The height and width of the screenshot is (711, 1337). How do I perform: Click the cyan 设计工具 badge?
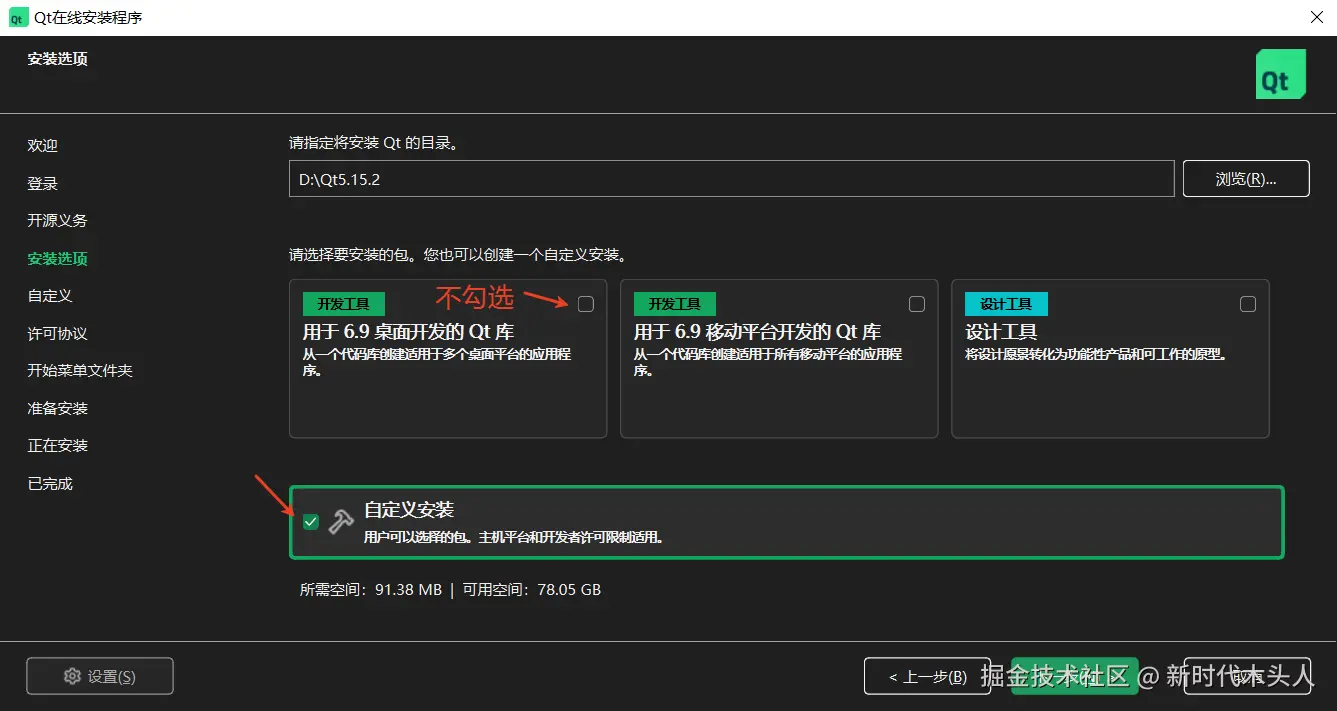[1006, 304]
